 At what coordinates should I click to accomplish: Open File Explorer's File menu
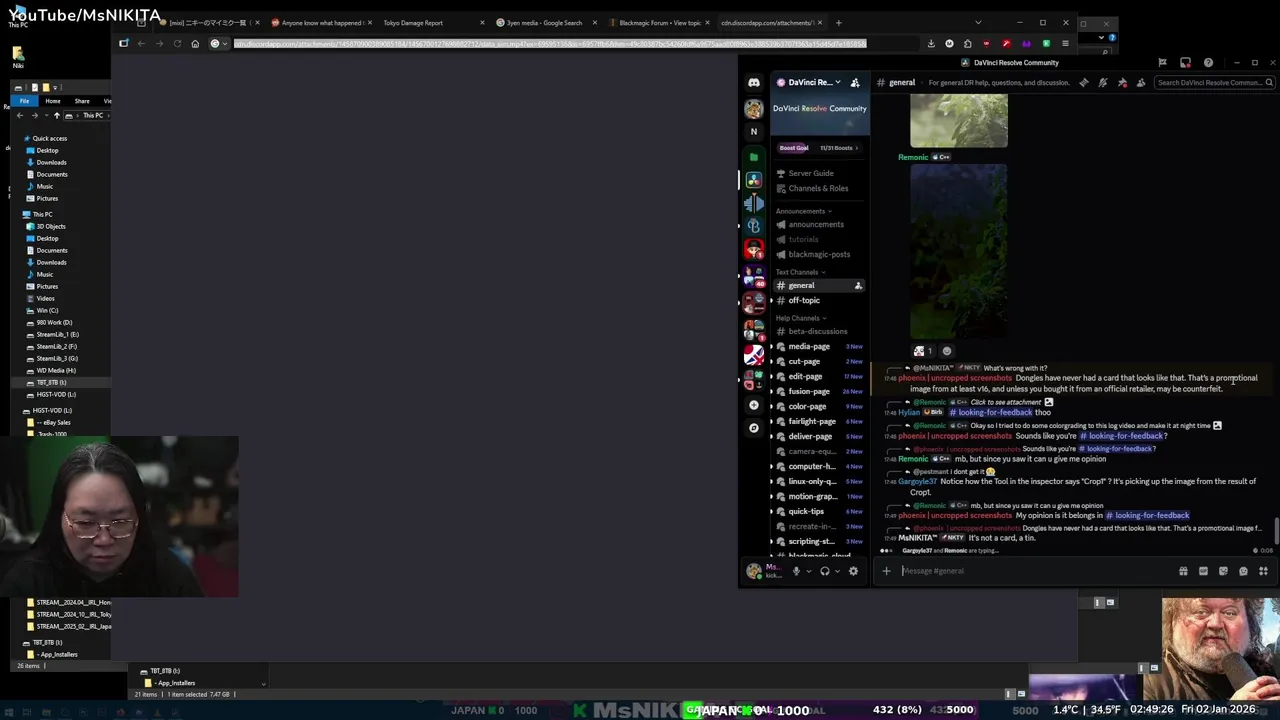[x=25, y=101]
